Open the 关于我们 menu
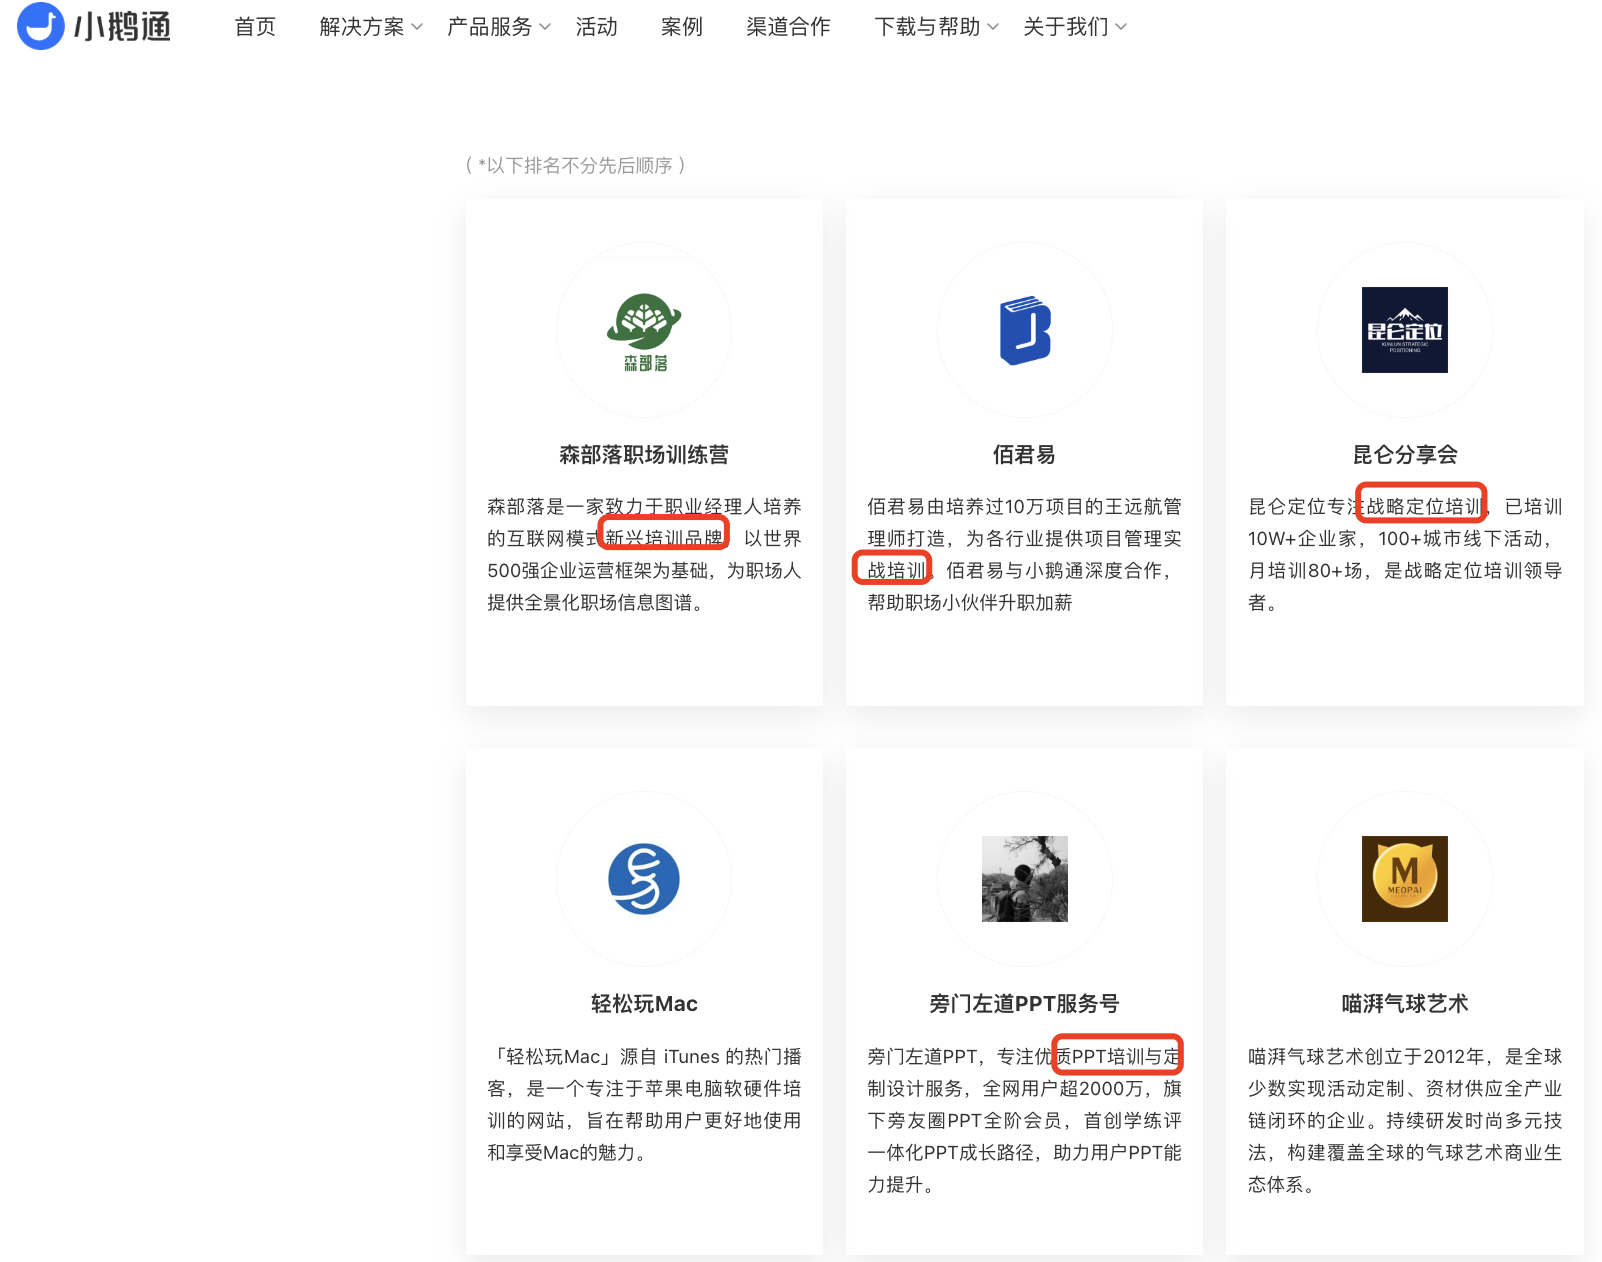1602x1262 pixels. (1066, 27)
